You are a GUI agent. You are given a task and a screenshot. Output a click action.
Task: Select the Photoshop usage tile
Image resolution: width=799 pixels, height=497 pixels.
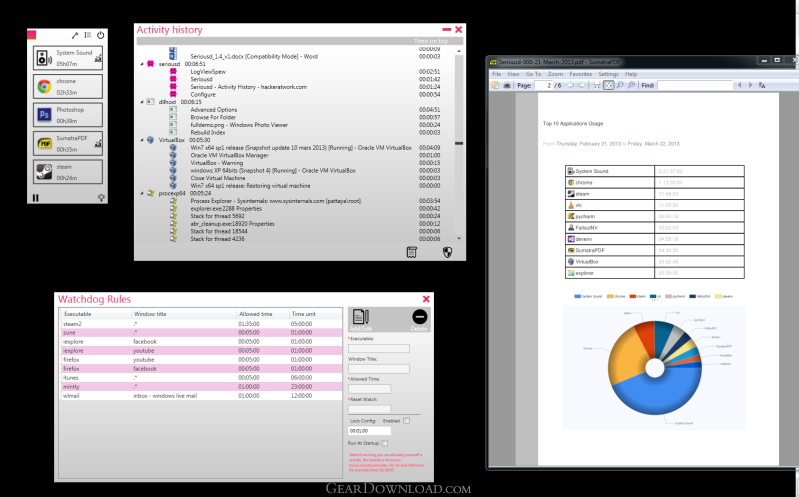click(68, 115)
